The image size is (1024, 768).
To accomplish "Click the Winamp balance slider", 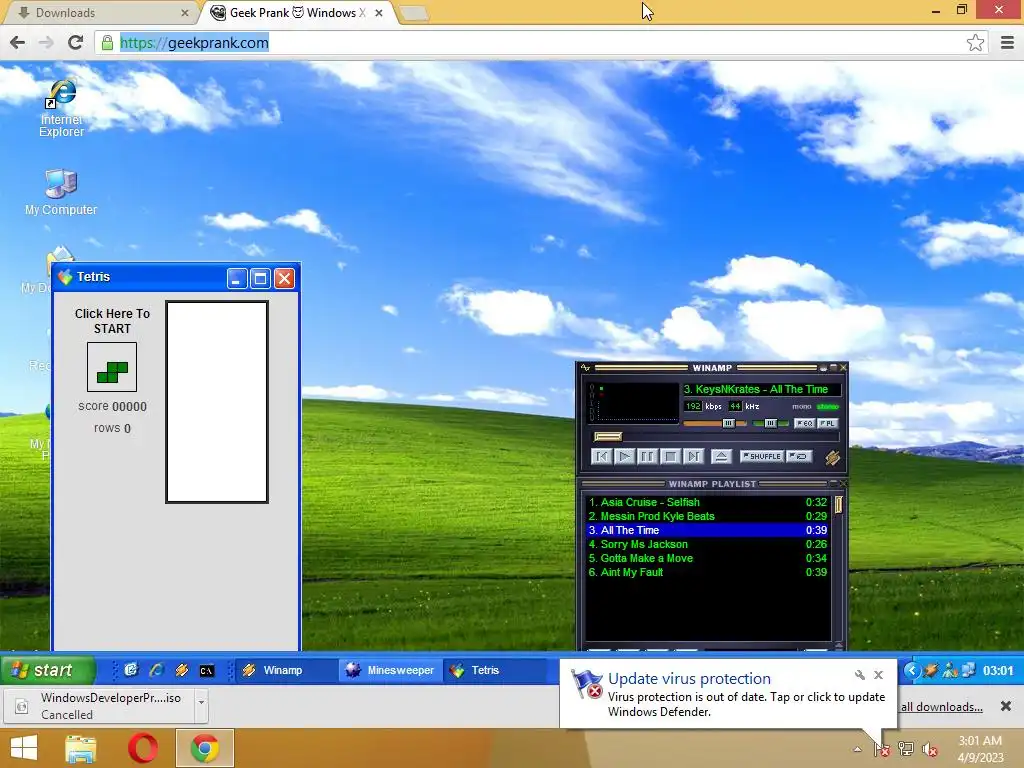I will (771, 423).
